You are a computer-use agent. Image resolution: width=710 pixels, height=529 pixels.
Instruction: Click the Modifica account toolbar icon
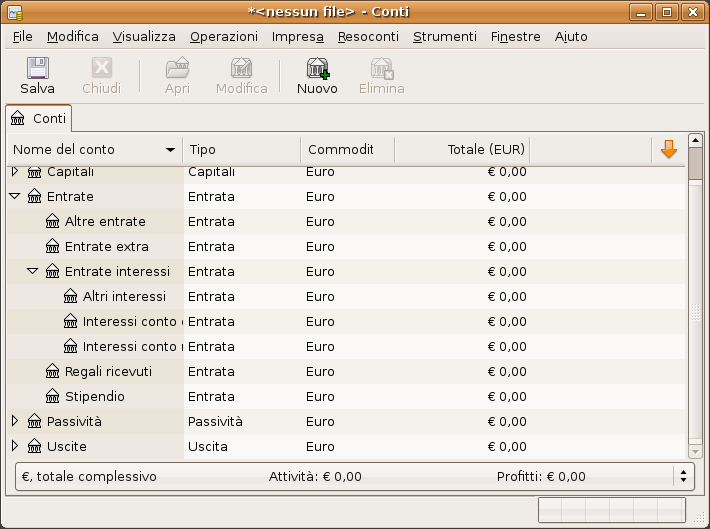(241, 68)
